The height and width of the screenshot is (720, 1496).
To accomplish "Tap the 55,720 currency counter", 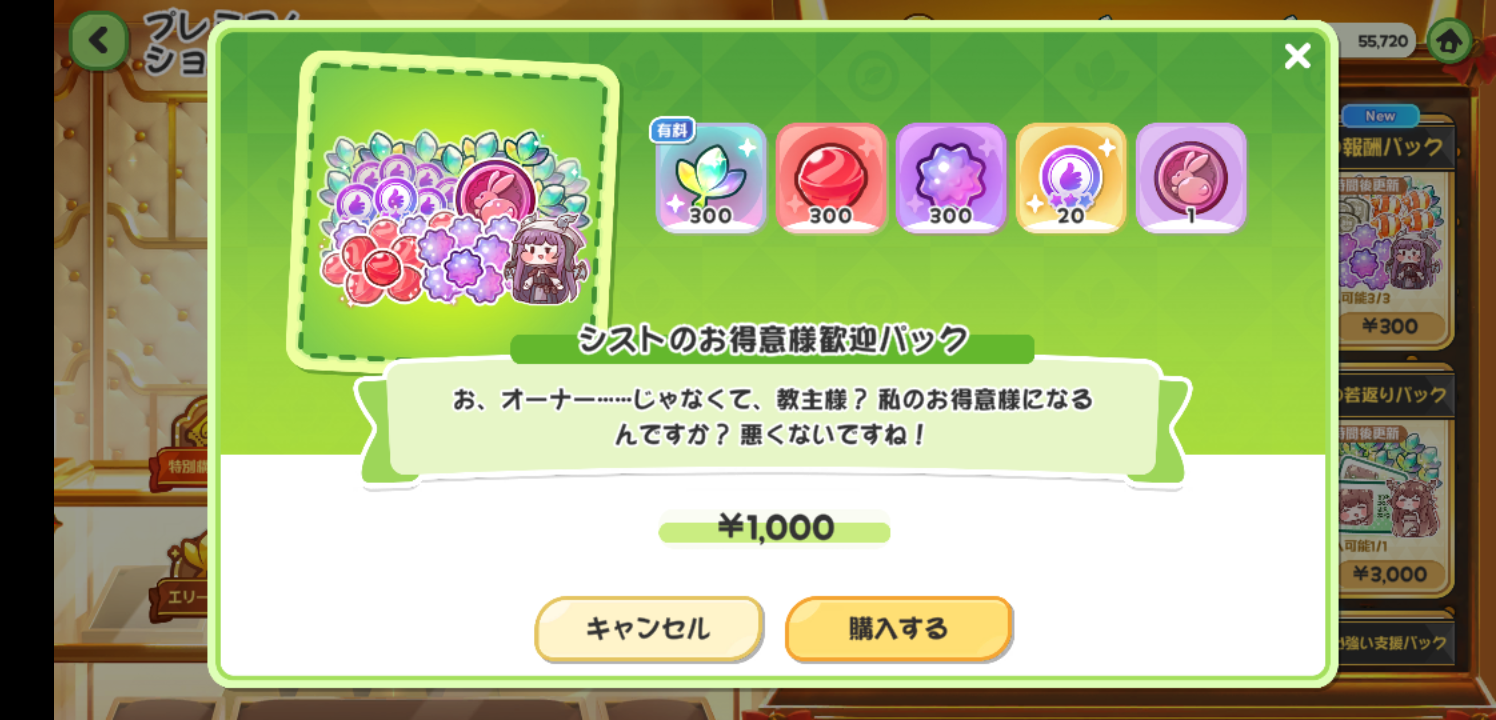I will pyautogui.click(x=1384, y=41).
